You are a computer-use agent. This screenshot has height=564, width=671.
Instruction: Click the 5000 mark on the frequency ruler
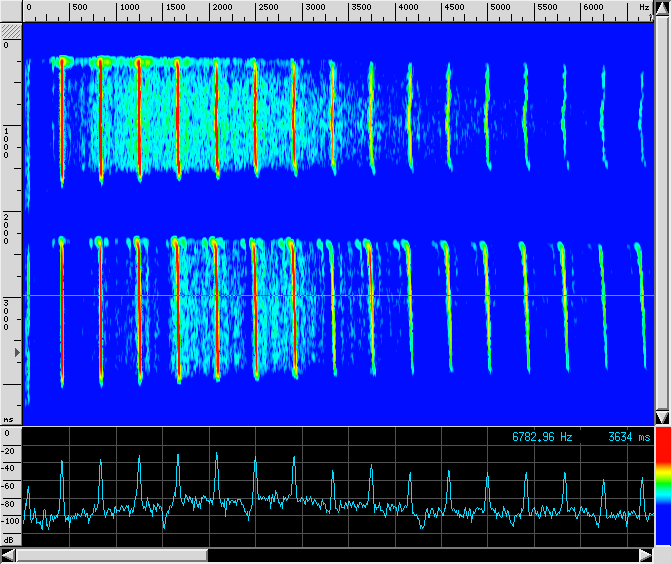coord(501,8)
